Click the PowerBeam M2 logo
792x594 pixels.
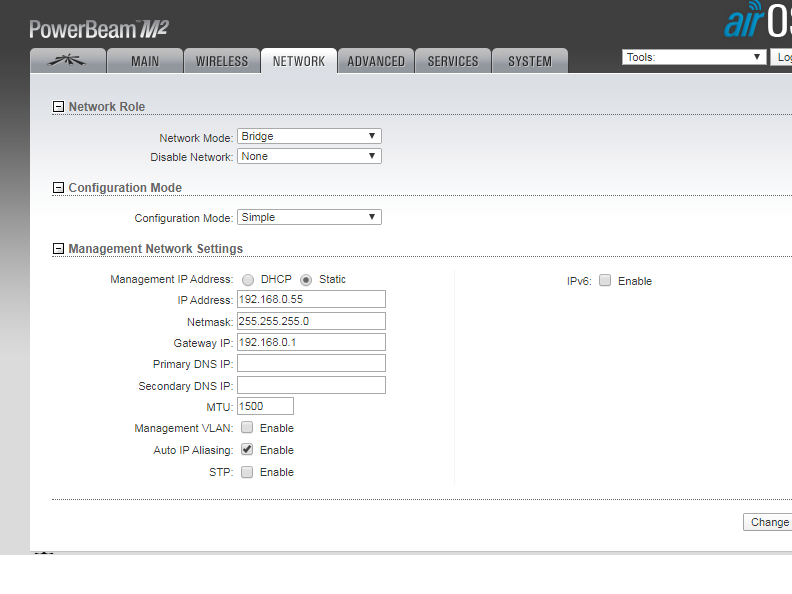point(99,29)
